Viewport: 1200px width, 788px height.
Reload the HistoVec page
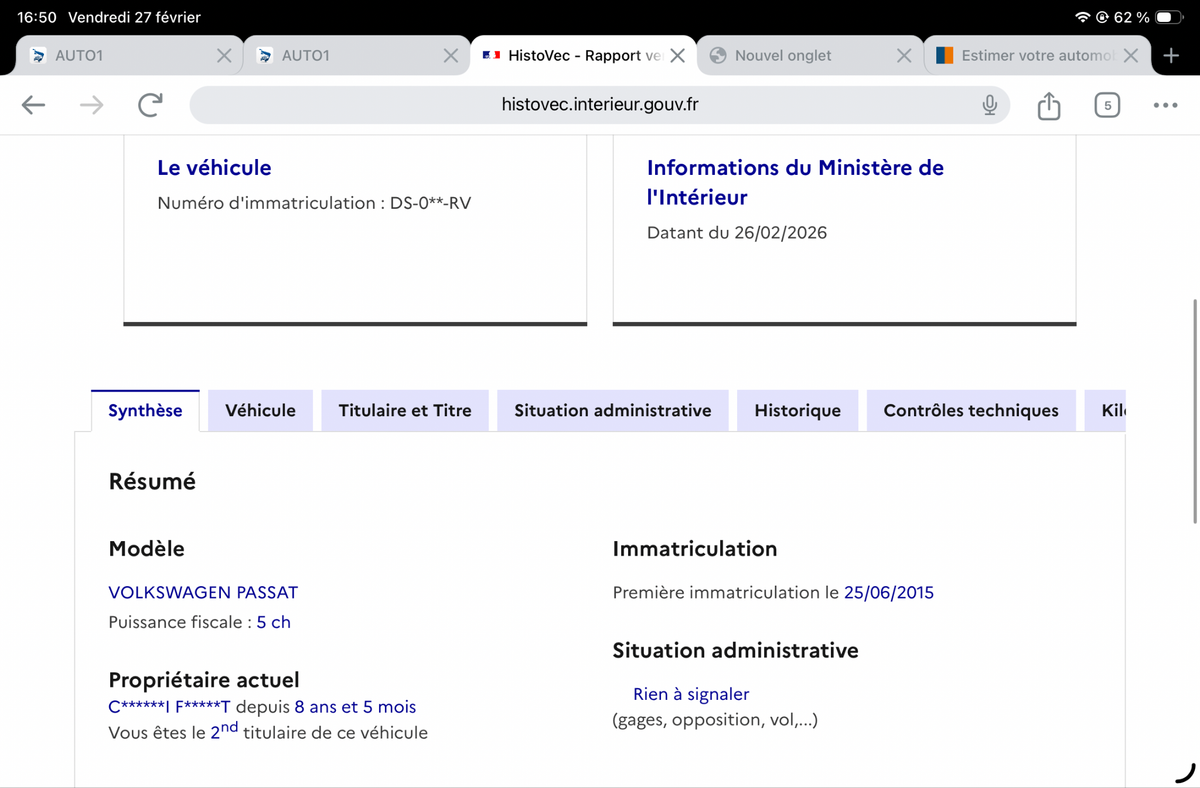[x=150, y=105]
